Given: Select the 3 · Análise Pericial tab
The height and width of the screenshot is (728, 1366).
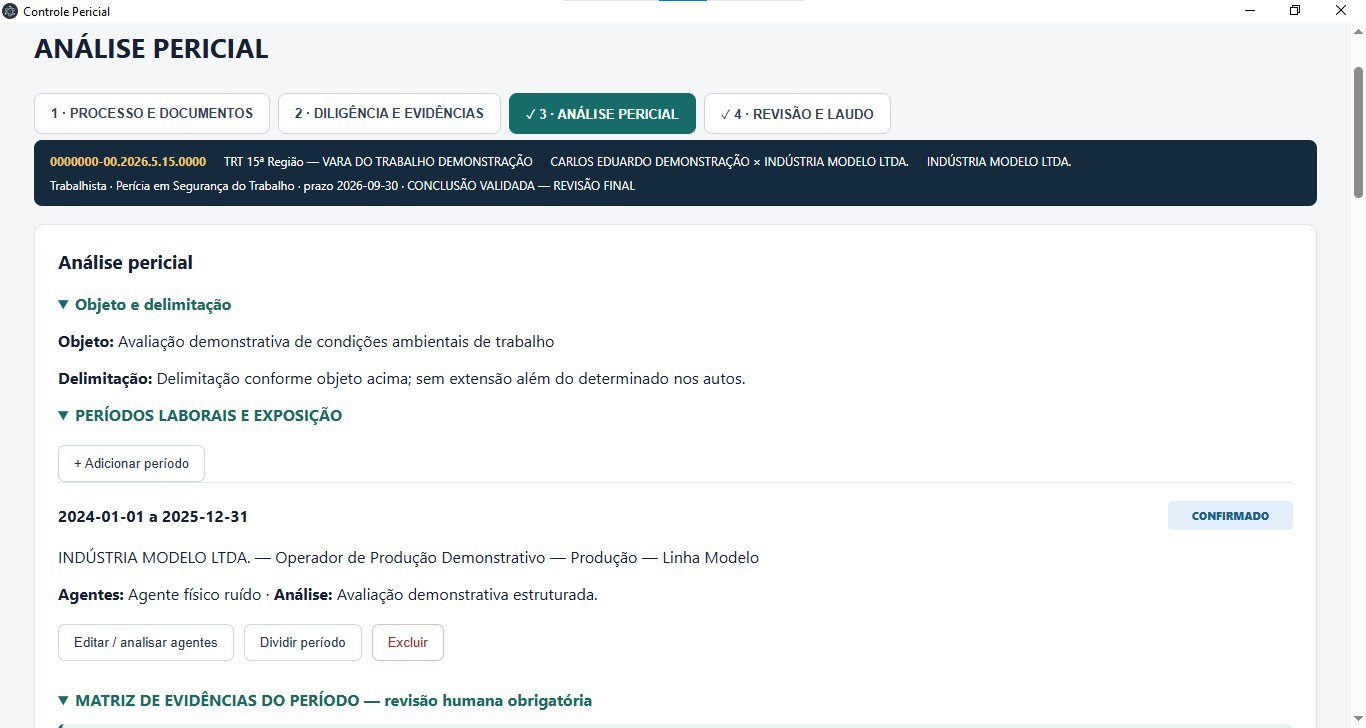Looking at the screenshot, I should [602, 113].
